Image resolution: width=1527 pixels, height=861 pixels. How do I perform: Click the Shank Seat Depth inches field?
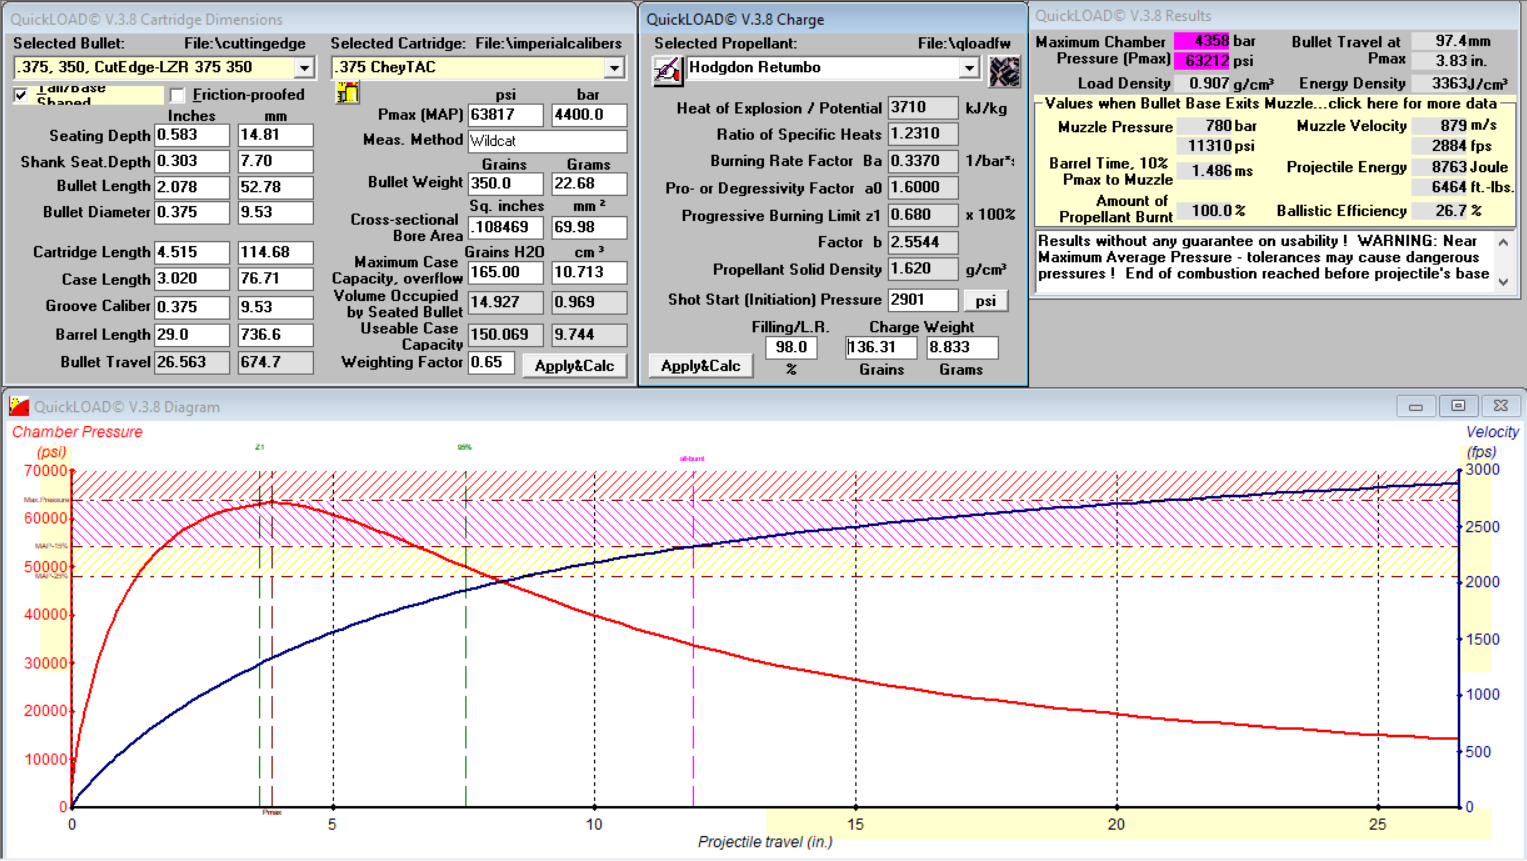[x=192, y=161]
